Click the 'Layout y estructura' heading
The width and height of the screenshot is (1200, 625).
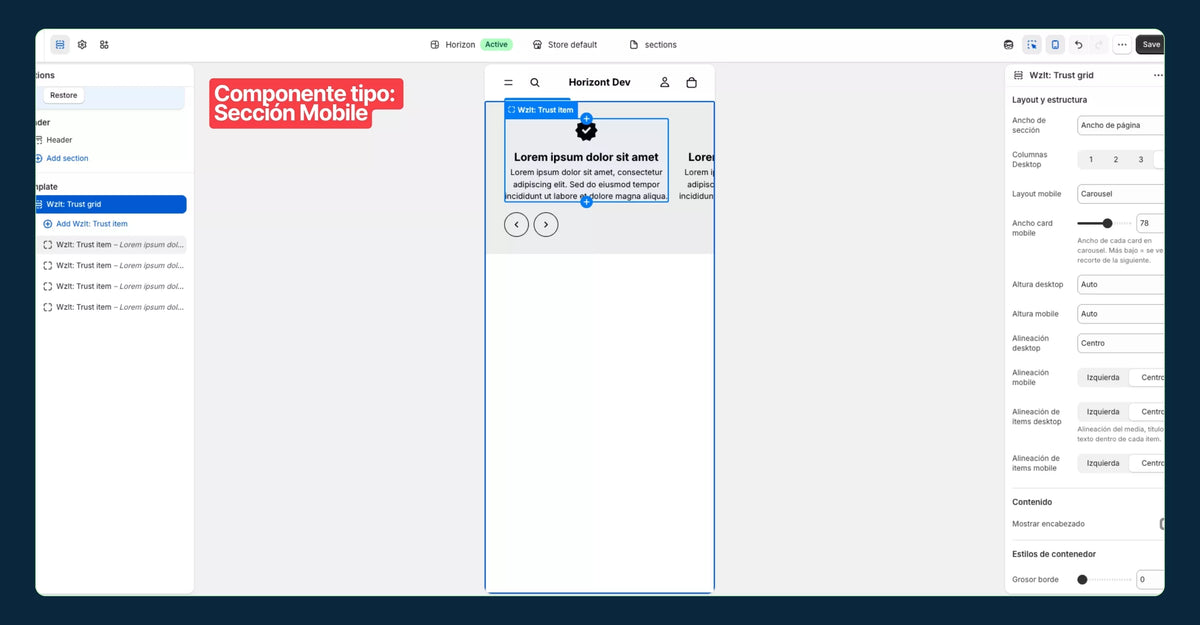pos(1049,100)
